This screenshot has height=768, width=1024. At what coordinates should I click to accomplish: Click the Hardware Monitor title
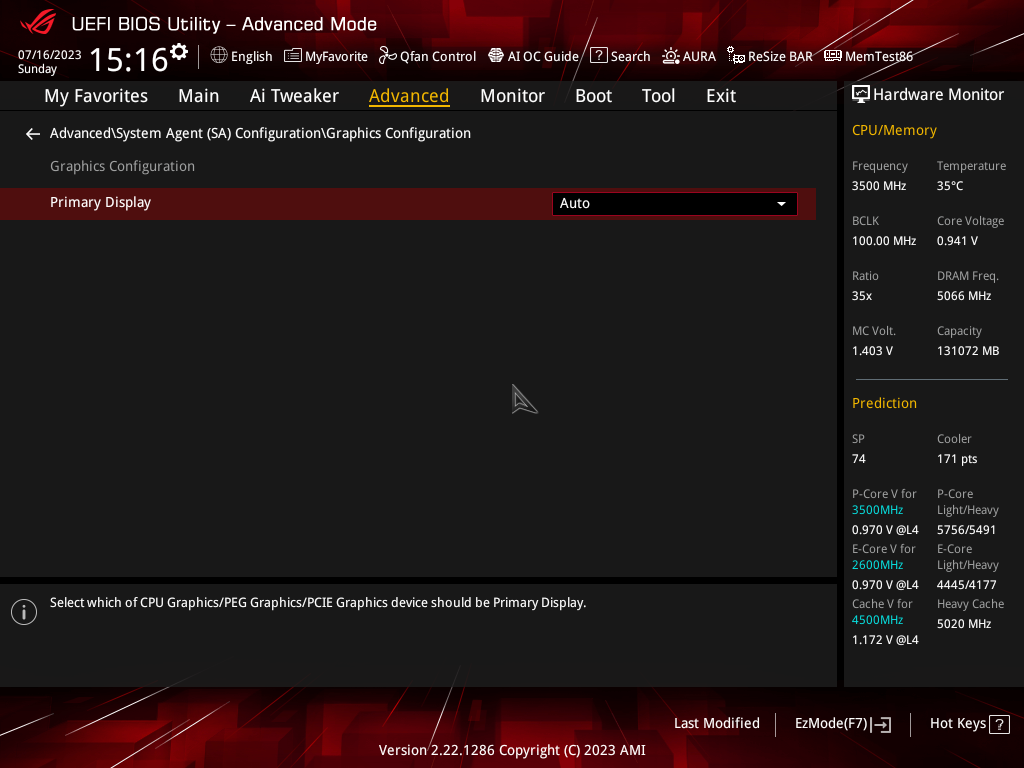(x=938, y=95)
